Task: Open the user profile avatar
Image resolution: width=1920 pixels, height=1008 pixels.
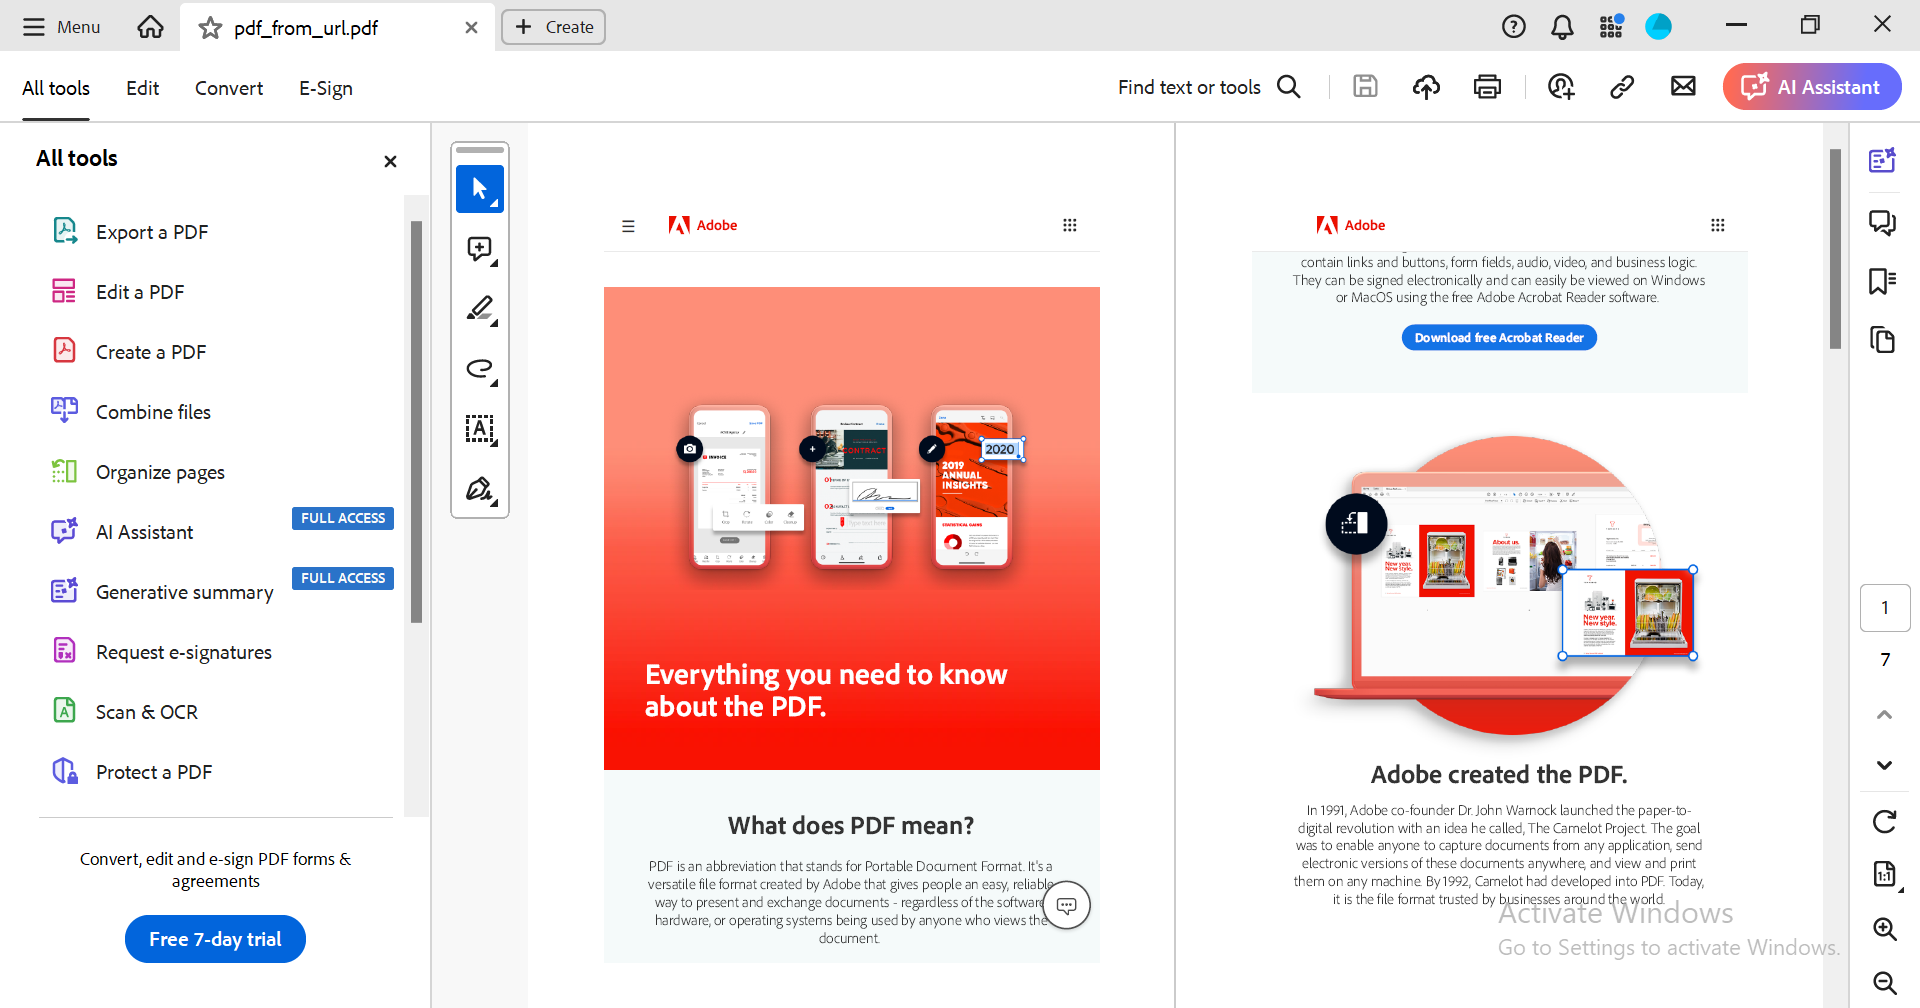Action: [x=1658, y=27]
